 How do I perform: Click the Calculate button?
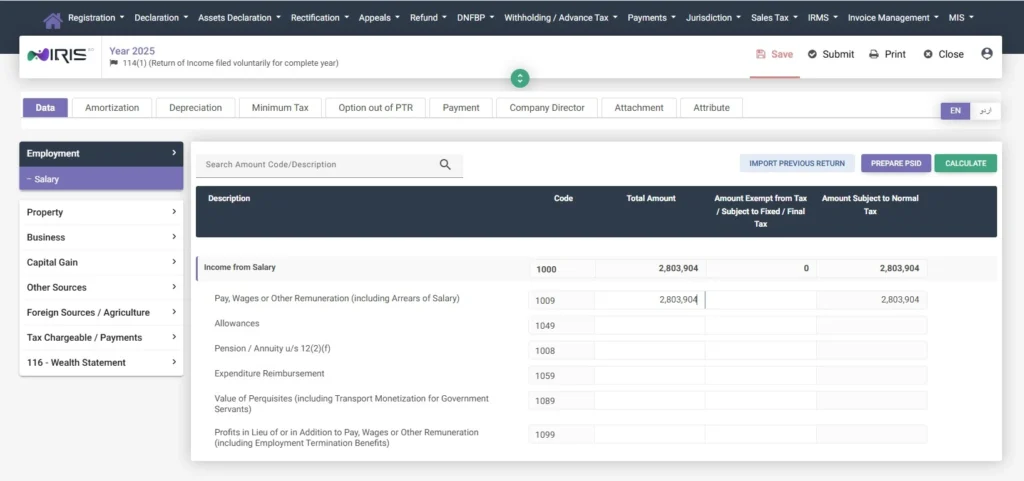(x=965, y=163)
